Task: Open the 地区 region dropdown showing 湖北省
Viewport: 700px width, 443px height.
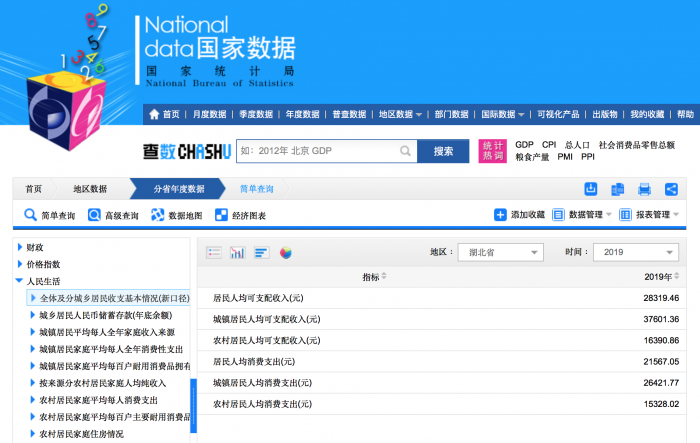Action: coord(500,252)
